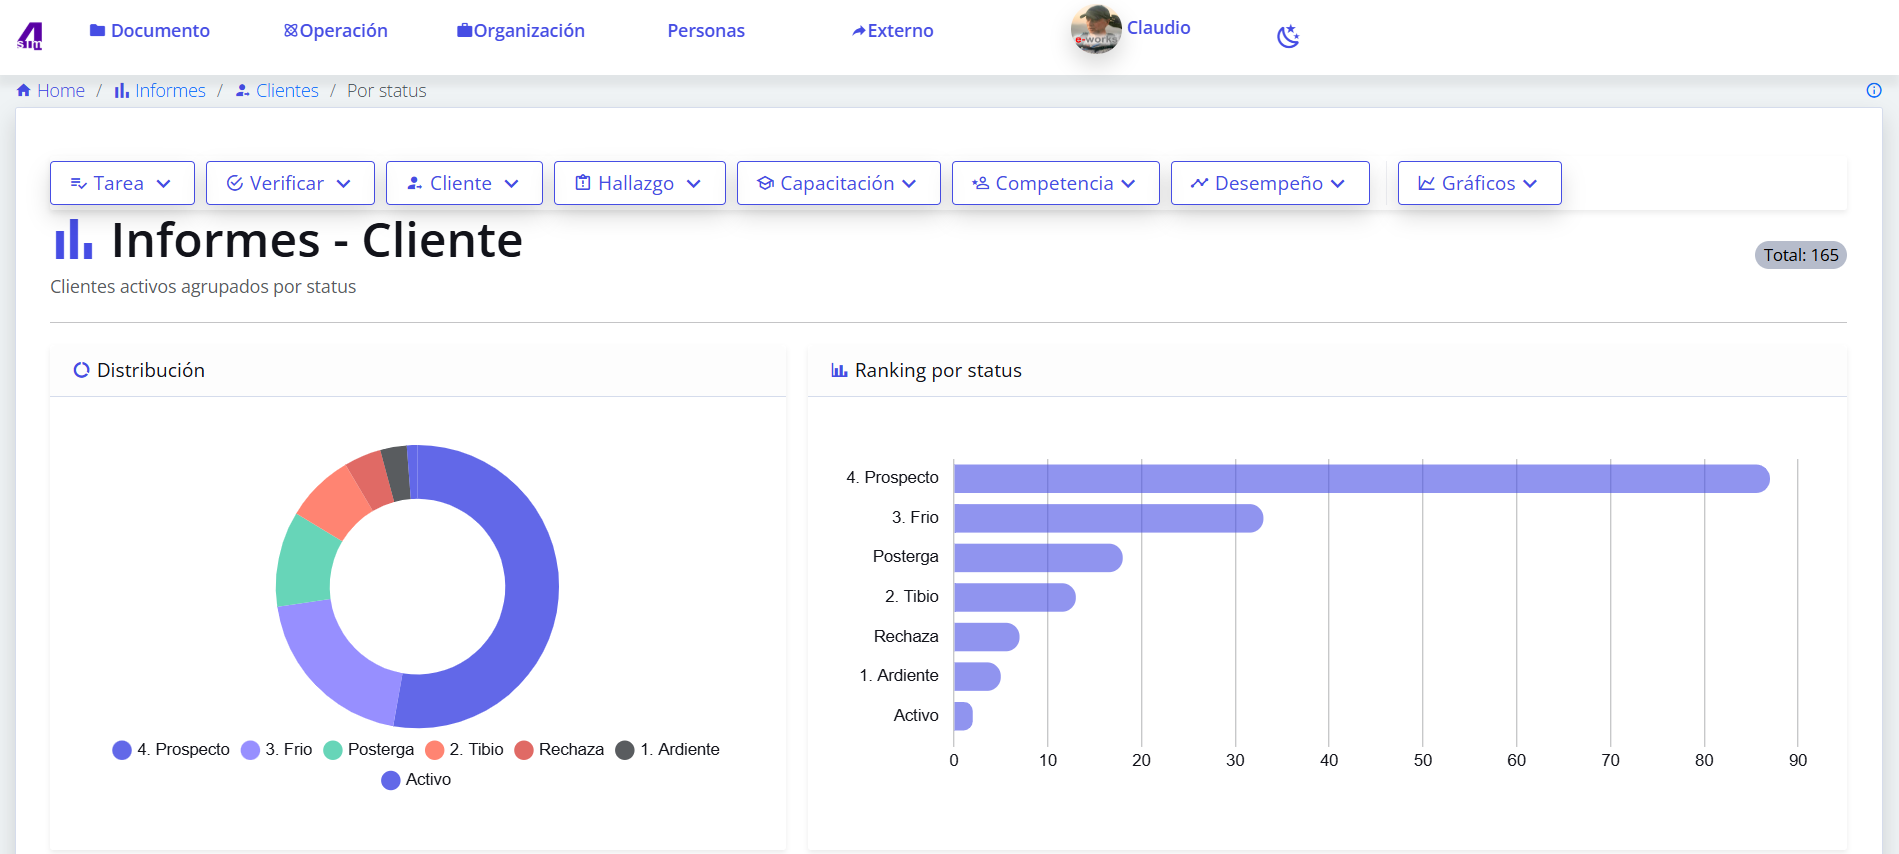Image resolution: width=1899 pixels, height=854 pixels.
Task: Click the Documento folder icon
Action: coord(97,30)
